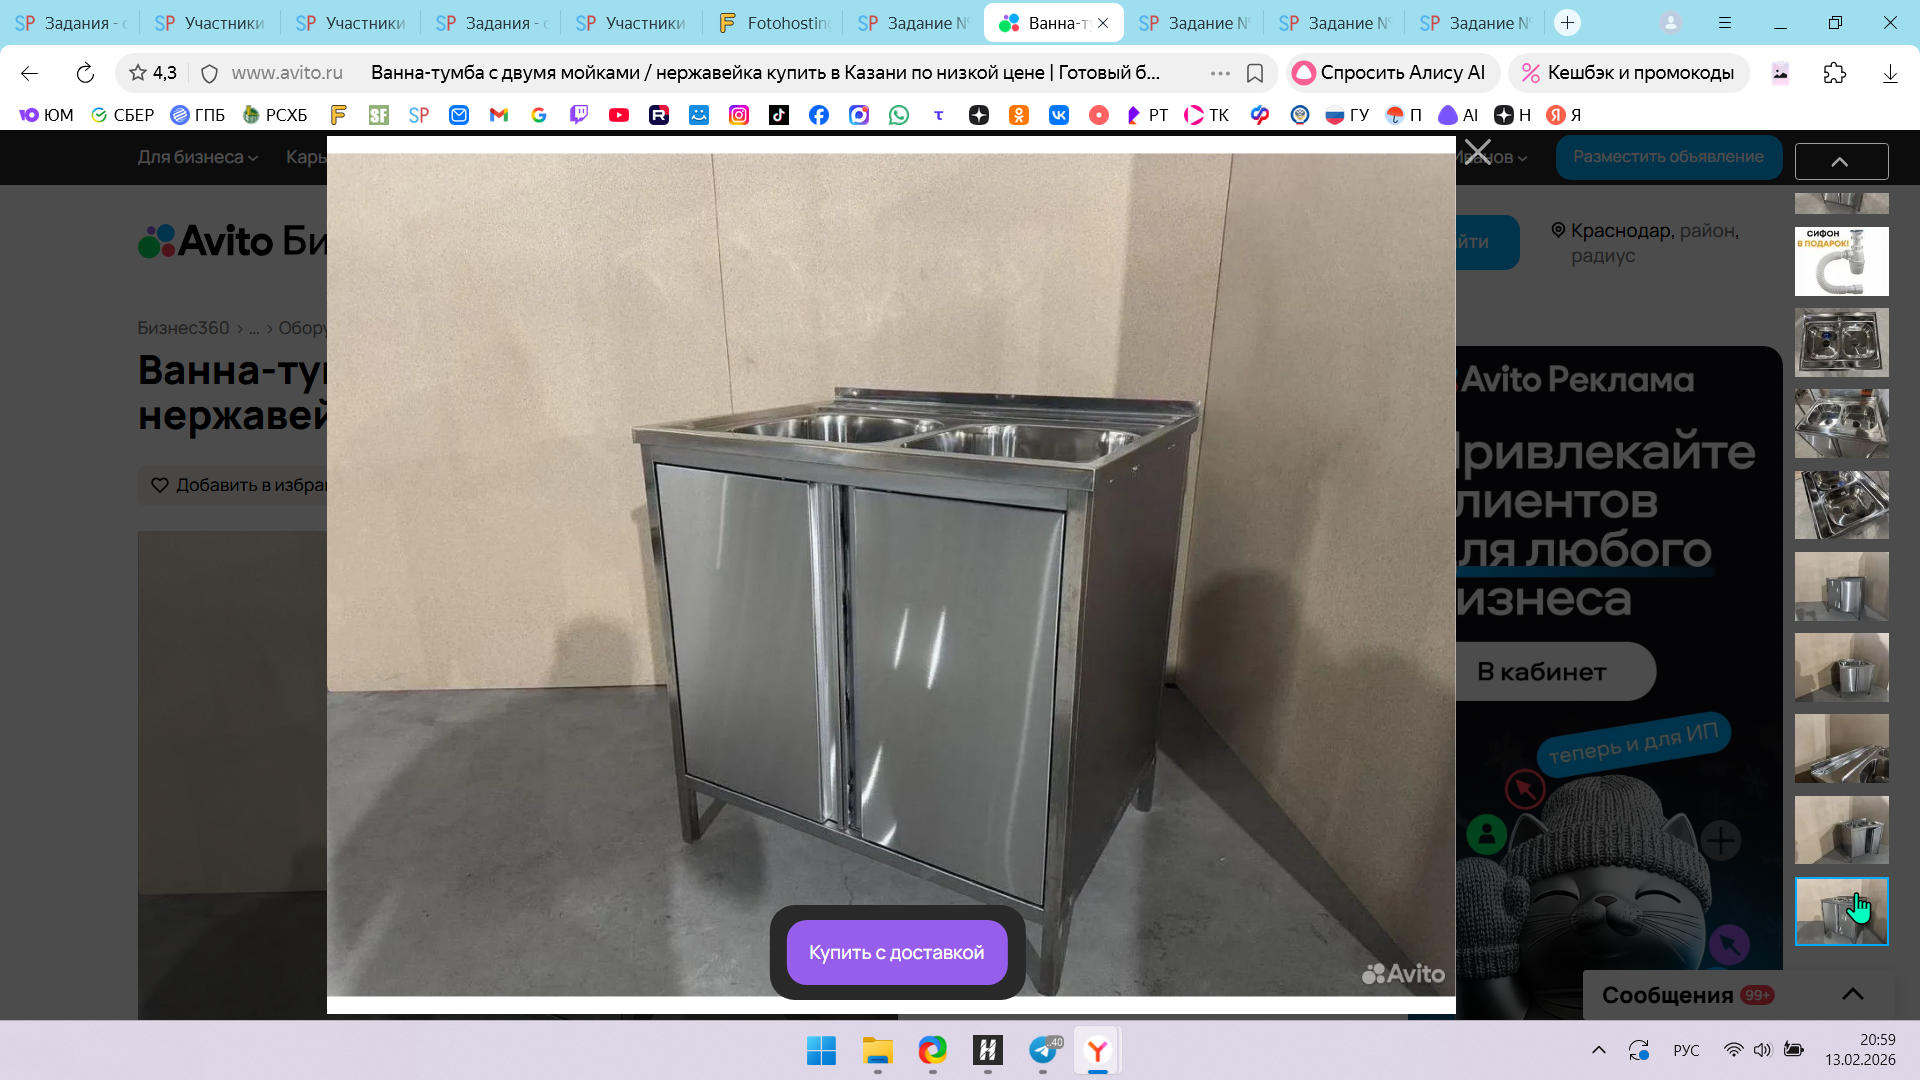The image size is (1920, 1080).
Task: Select the top-view double sink thumbnail
Action: (1841, 342)
